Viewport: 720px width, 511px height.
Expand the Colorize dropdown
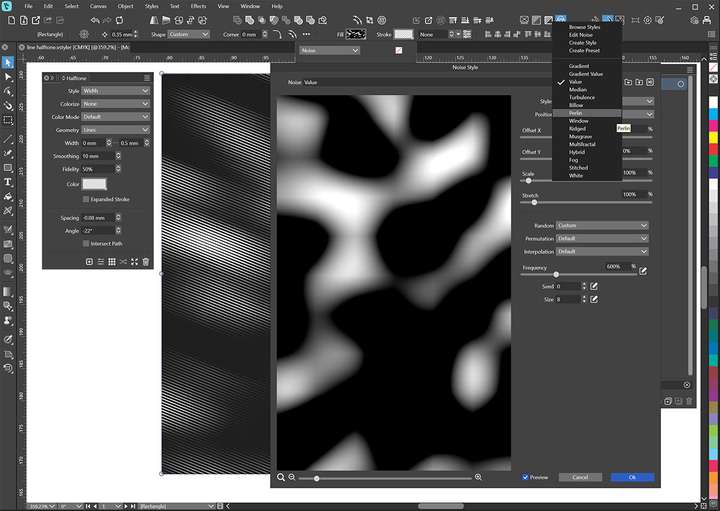pos(116,103)
